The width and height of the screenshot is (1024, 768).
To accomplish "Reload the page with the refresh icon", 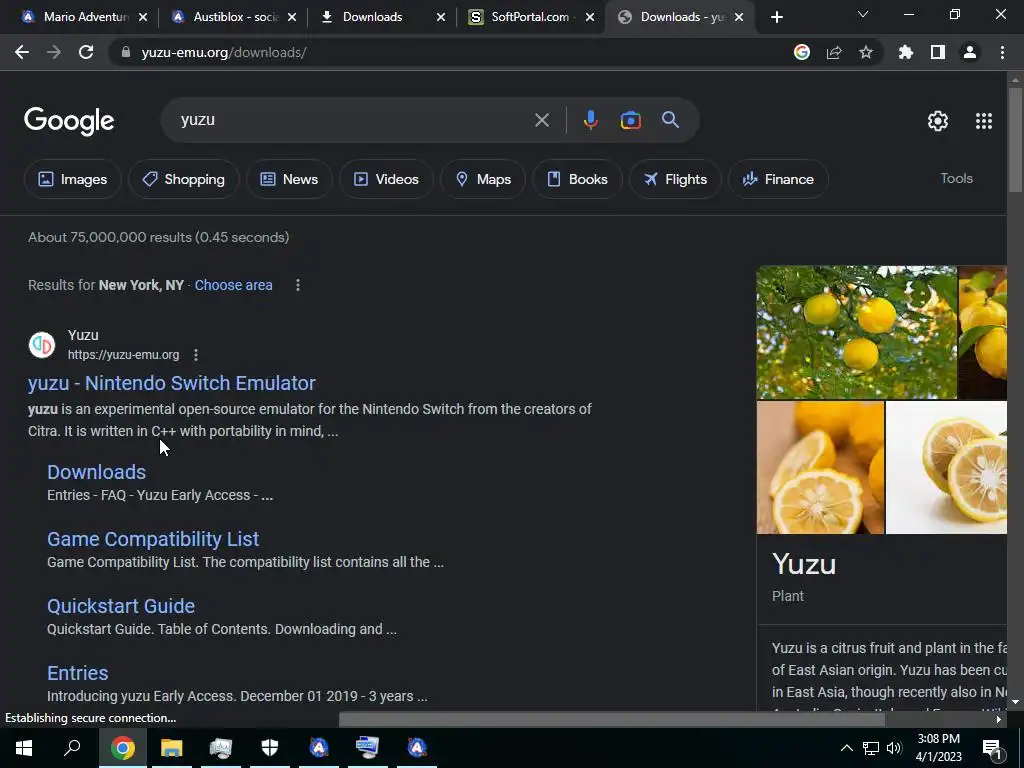I will [x=86, y=52].
